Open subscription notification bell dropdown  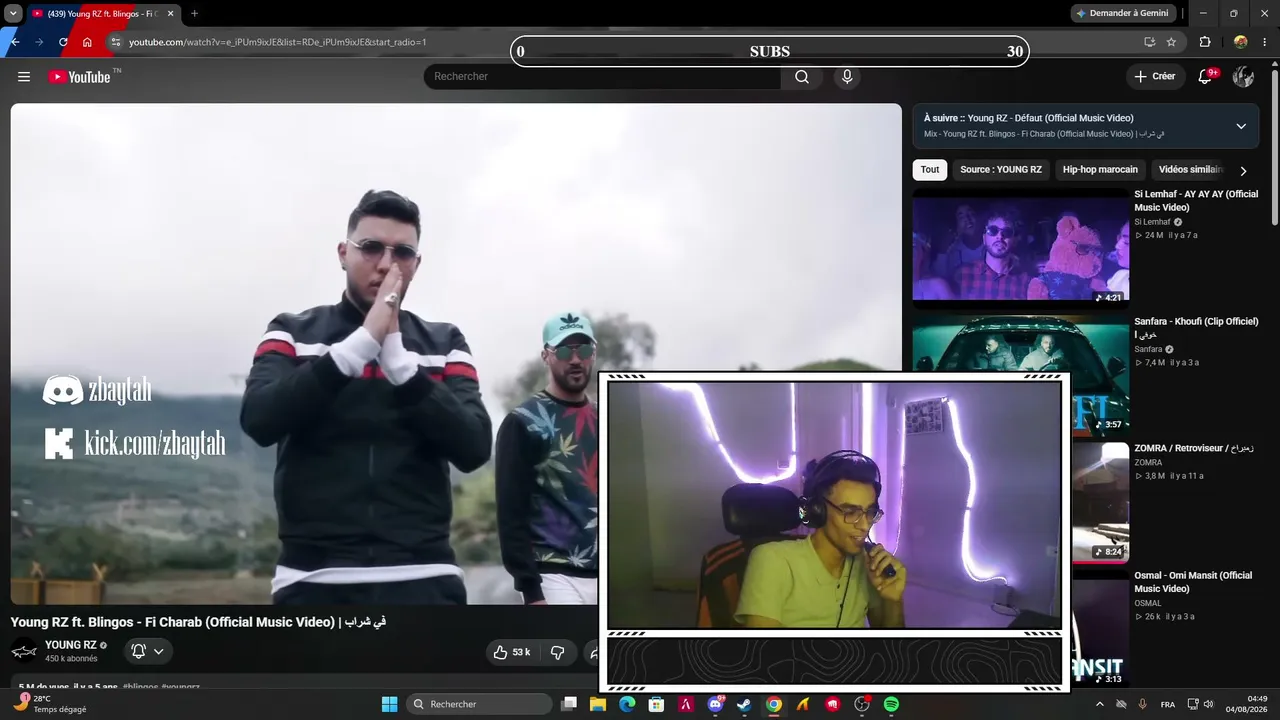pos(148,652)
